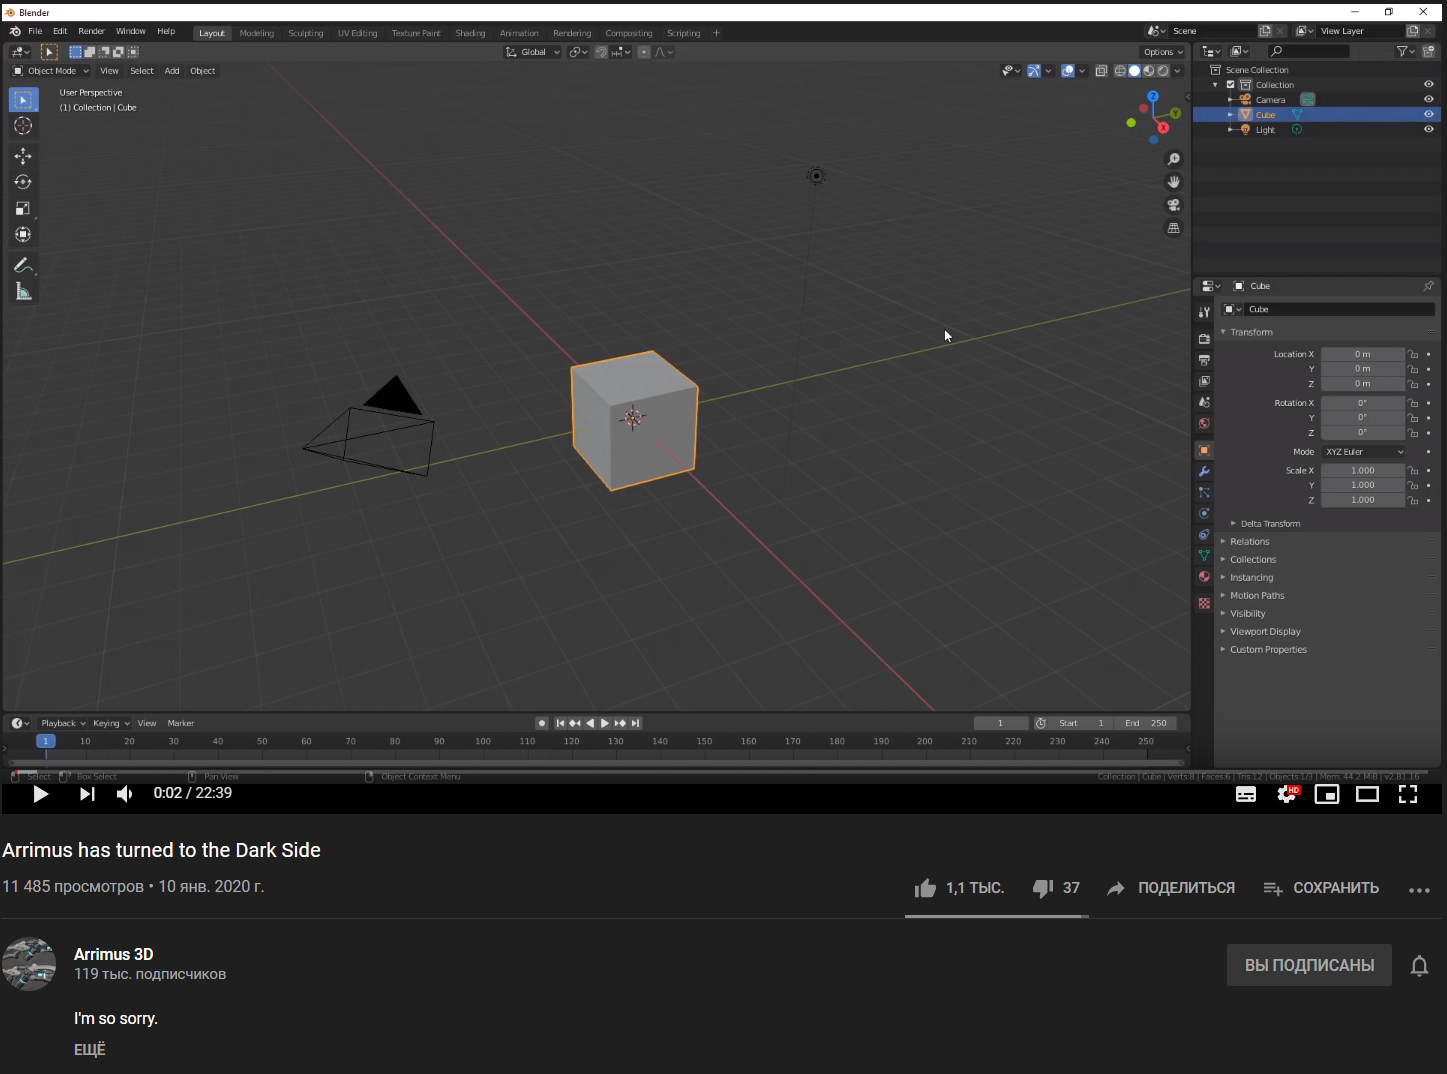This screenshot has width=1447, height=1074.
Task: Expand description with ЕЩЁ link
Action: [x=90, y=1050]
